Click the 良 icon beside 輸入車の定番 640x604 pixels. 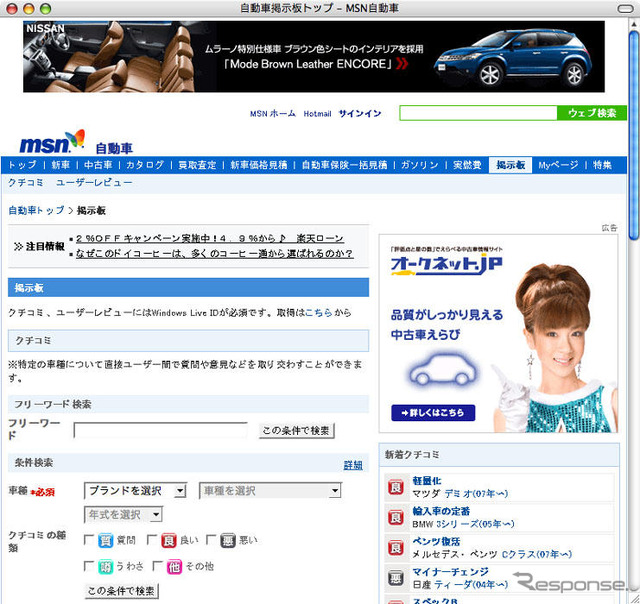396,517
